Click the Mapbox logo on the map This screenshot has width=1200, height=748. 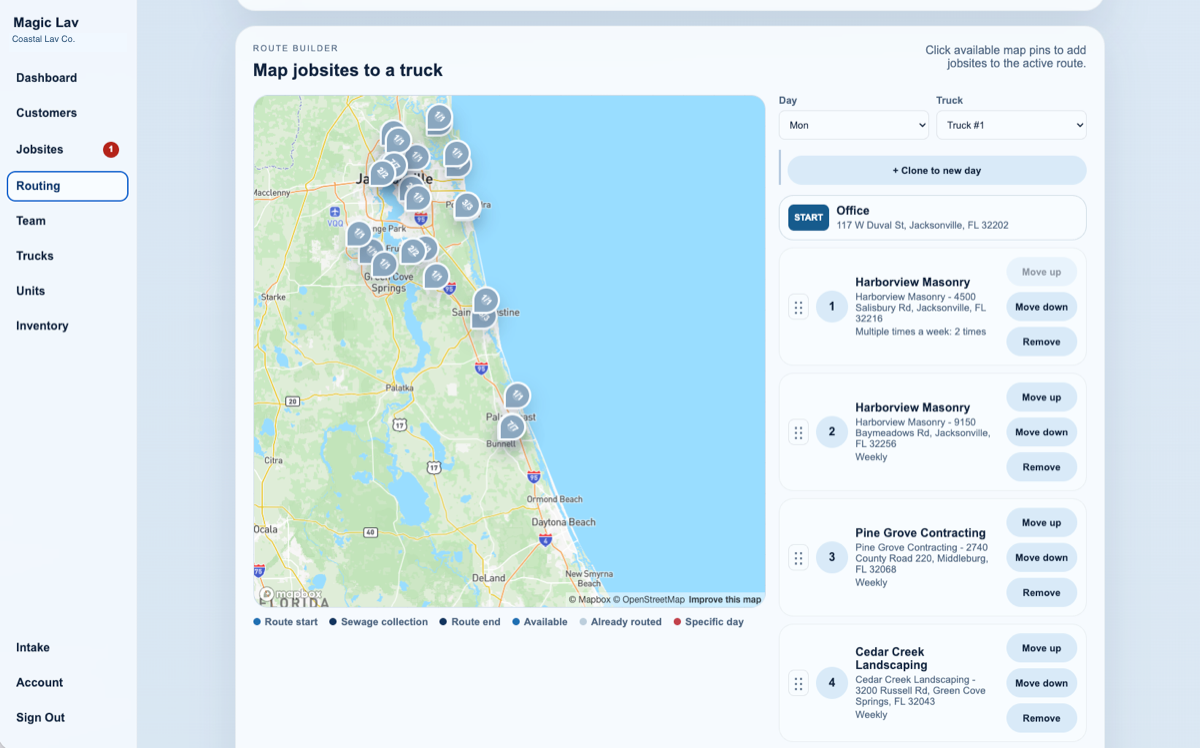(291, 594)
